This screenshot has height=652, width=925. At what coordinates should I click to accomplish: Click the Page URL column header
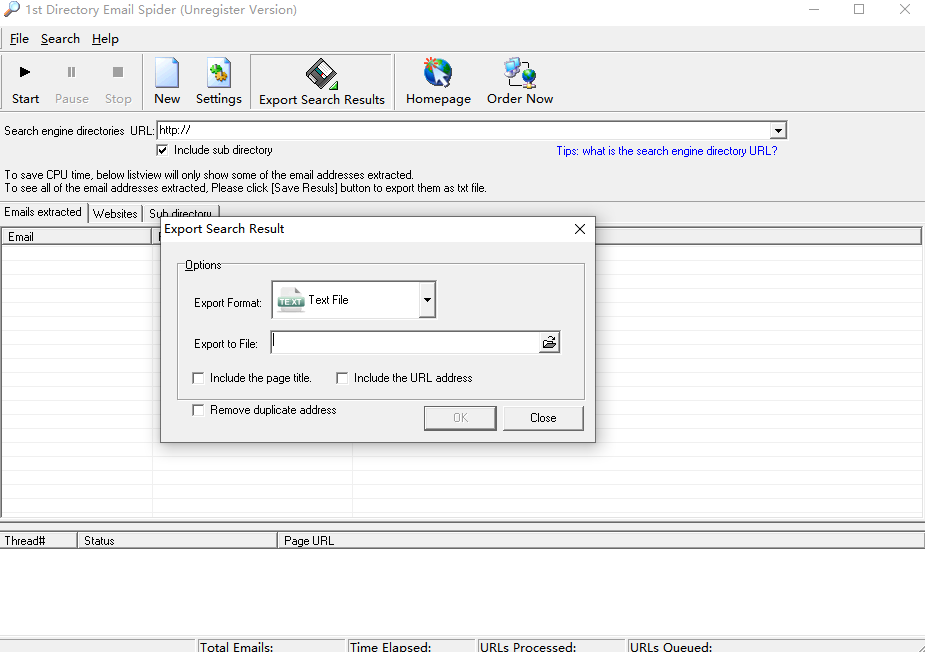[x=601, y=540]
